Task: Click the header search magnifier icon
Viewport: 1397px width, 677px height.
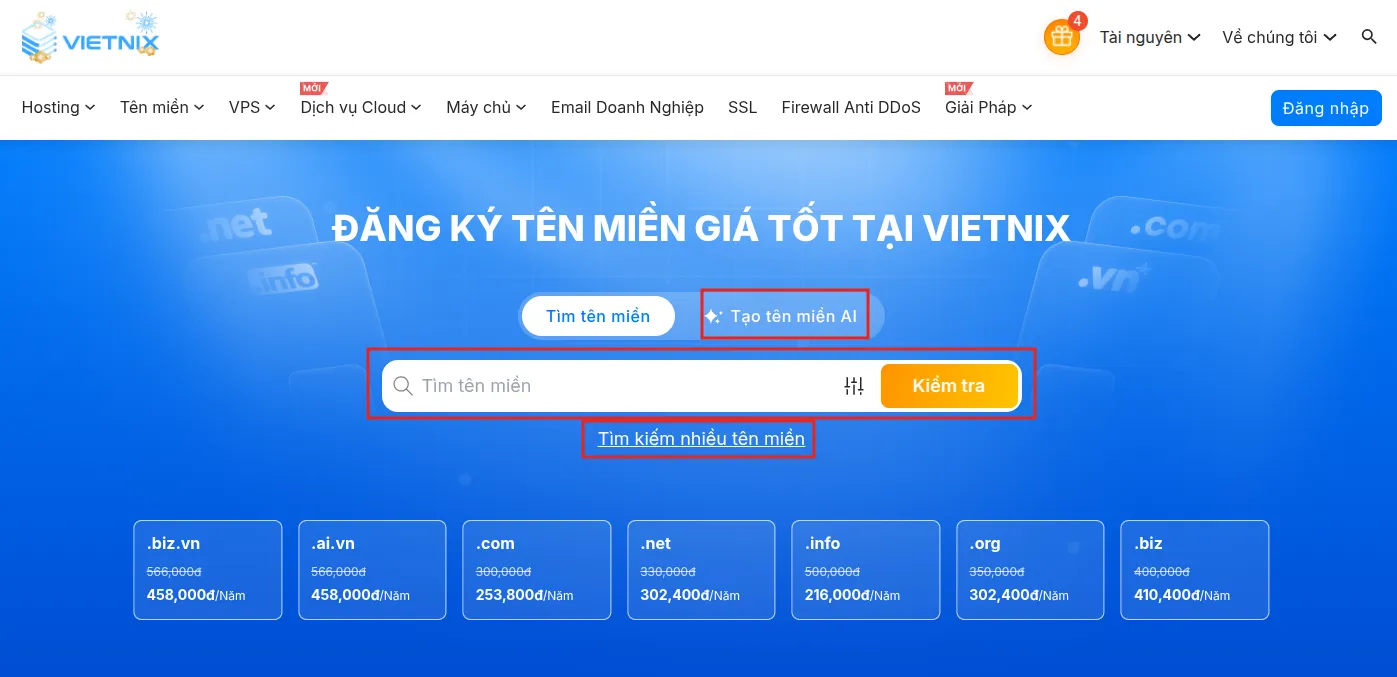Action: 1369,37
